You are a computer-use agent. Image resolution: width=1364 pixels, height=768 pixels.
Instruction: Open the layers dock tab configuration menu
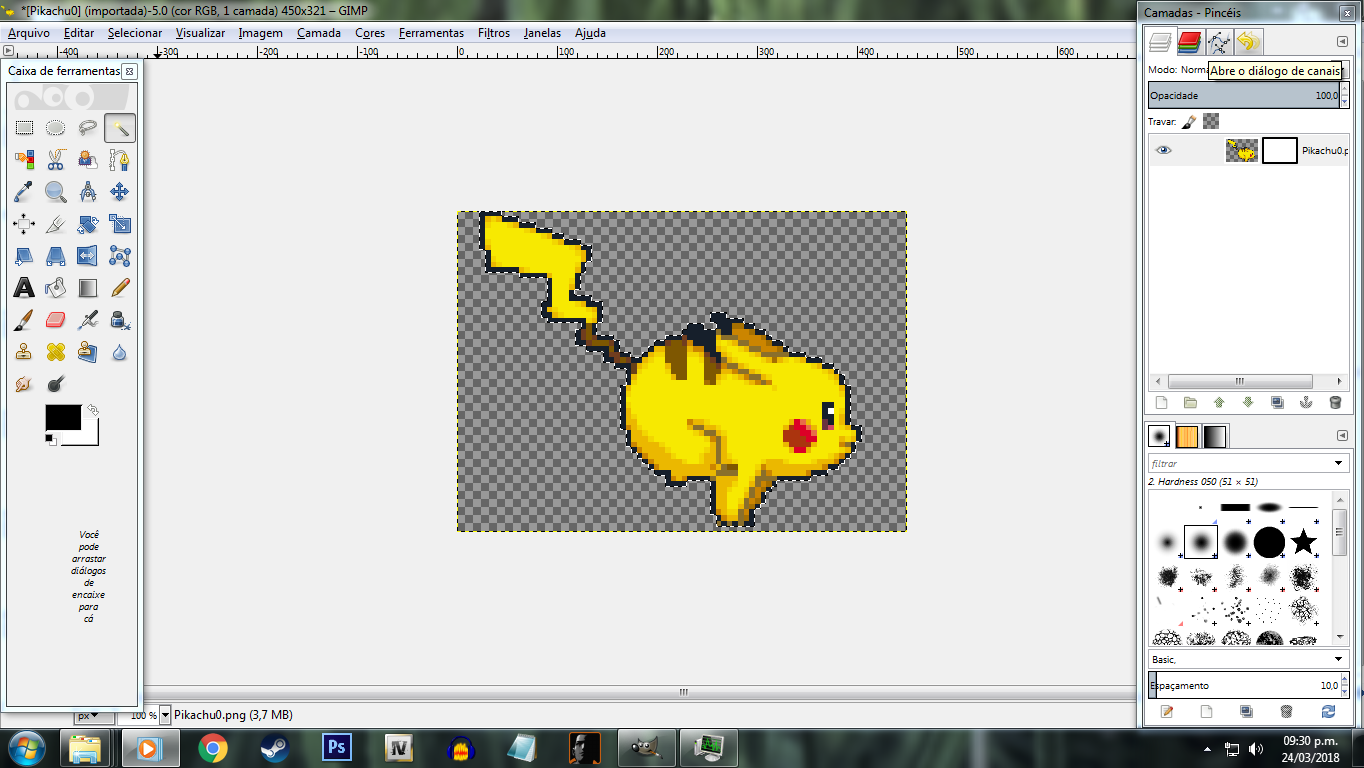coord(1342,41)
